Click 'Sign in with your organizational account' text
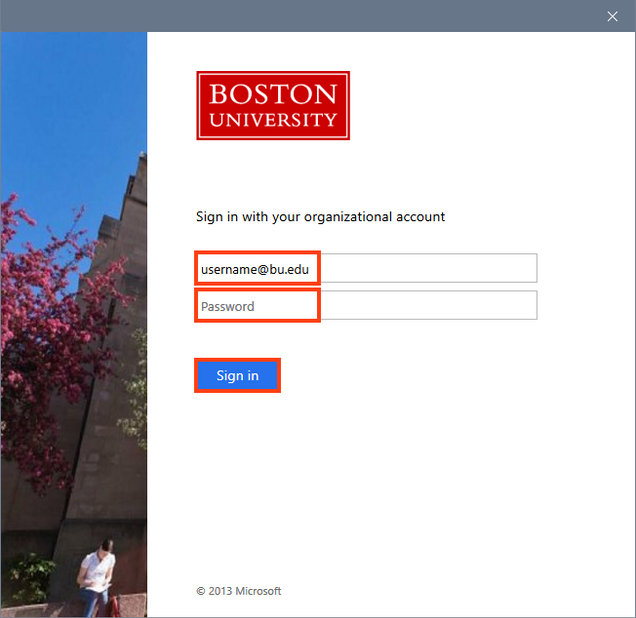The image size is (636, 618). [x=320, y=217]
